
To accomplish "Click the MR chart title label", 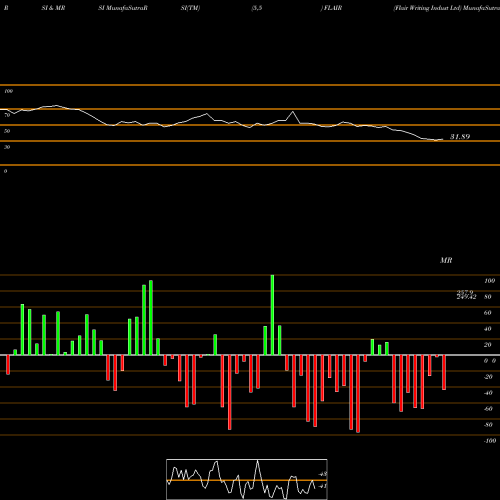I will 446,260.
